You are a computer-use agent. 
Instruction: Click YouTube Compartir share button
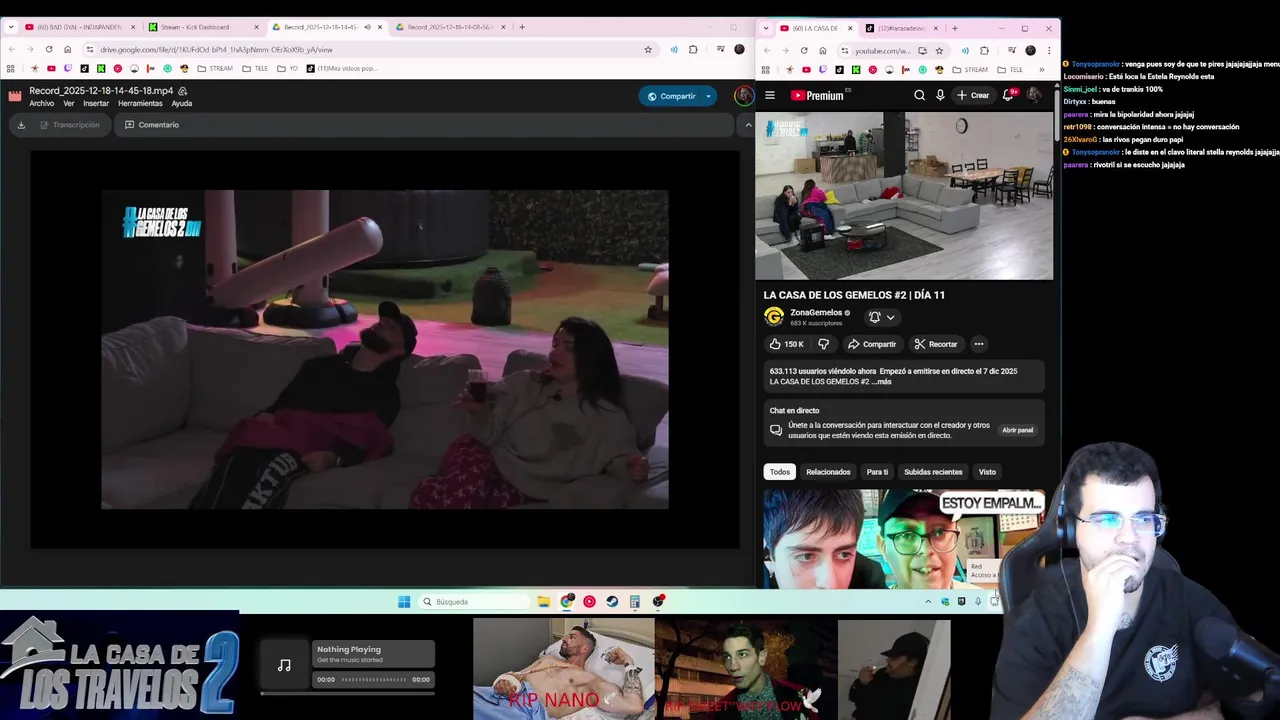(872, 344)
